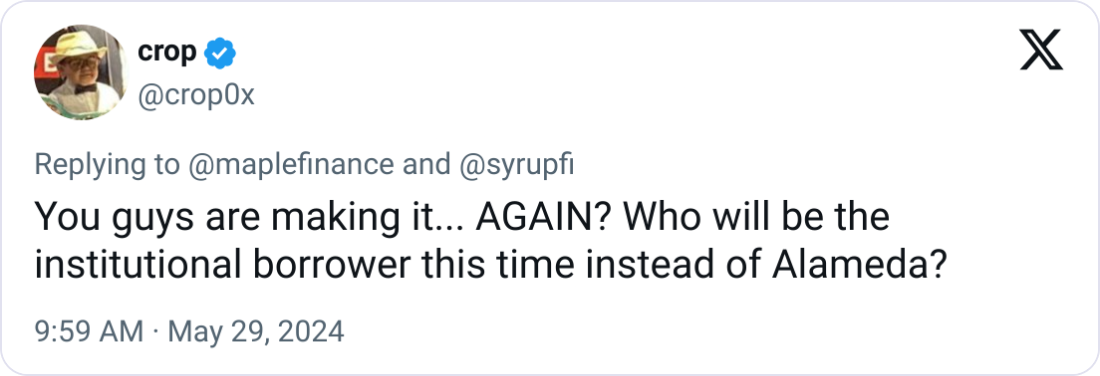Visit the @maplefinance mention
The image size is (1100, 376).
click(291, 164)
